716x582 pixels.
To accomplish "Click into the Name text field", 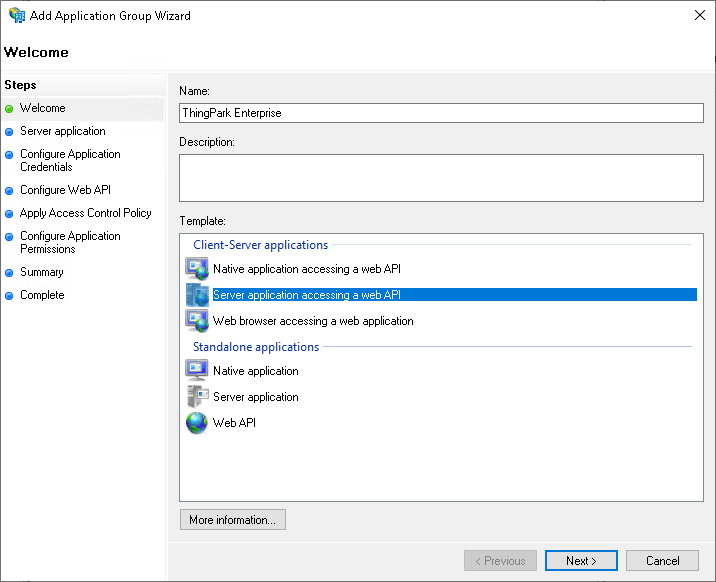I will [x=440, y=113].
